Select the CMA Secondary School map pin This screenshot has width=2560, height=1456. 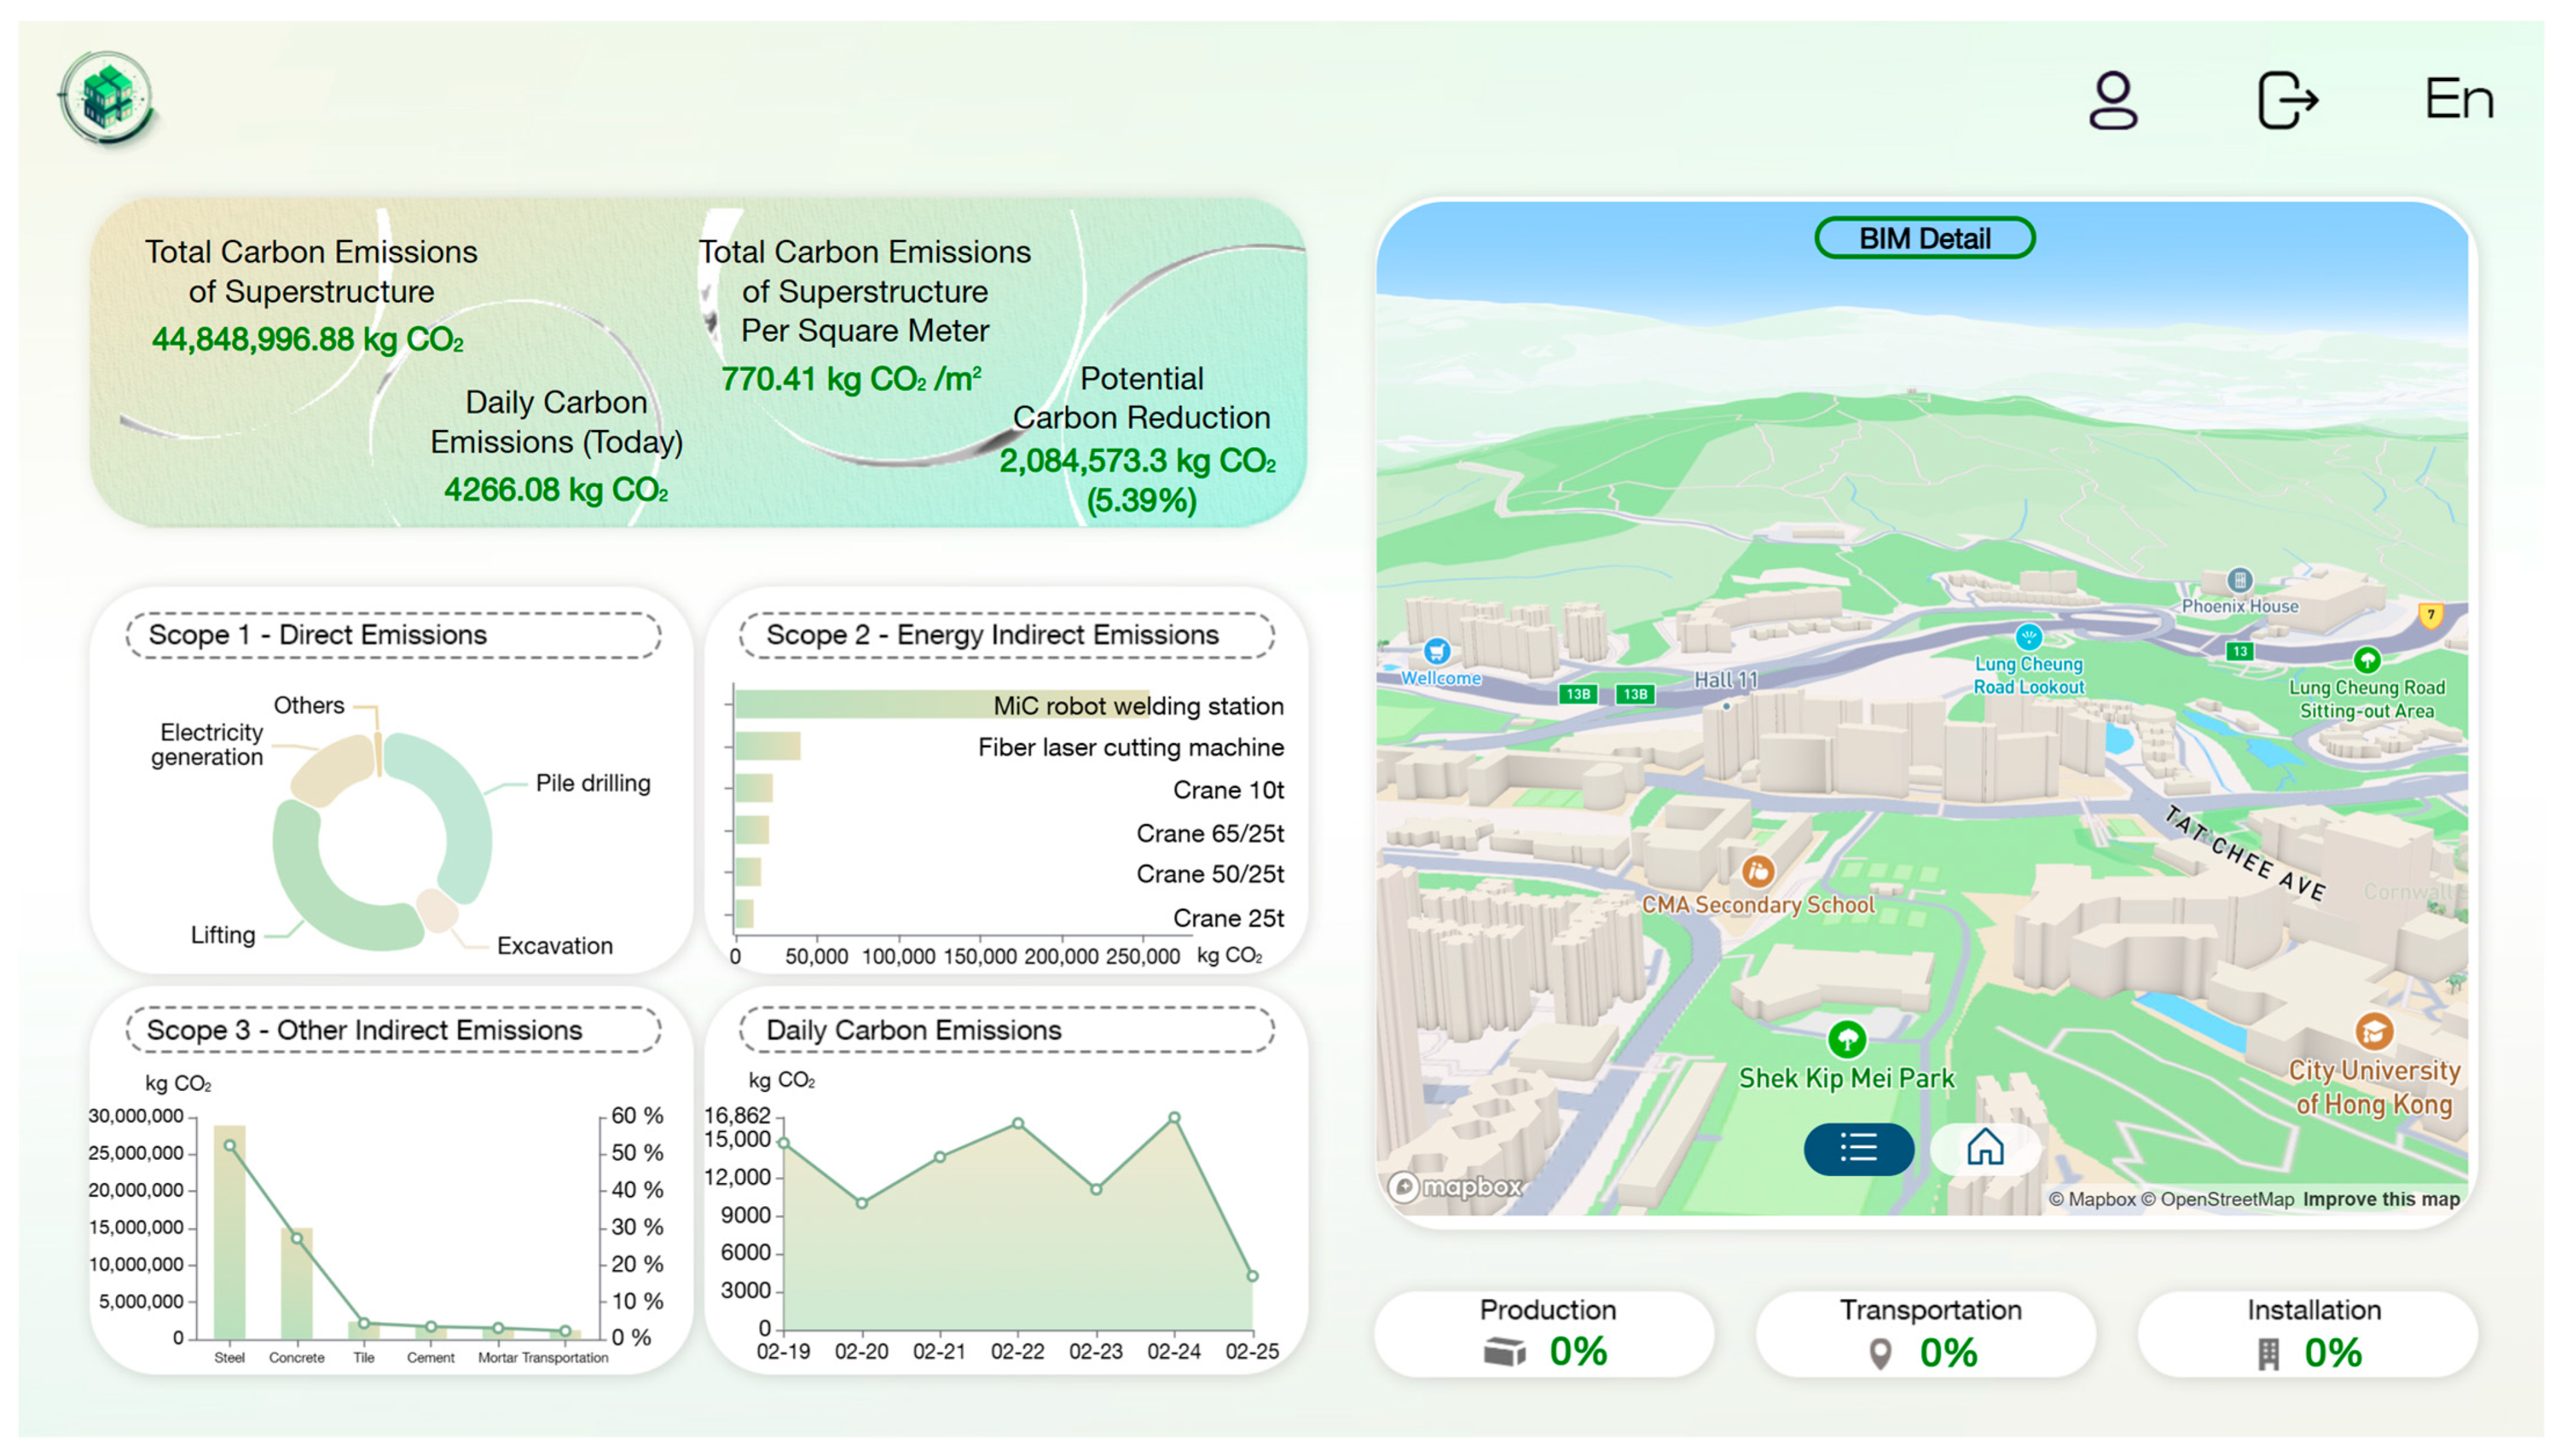point(1757,872)
